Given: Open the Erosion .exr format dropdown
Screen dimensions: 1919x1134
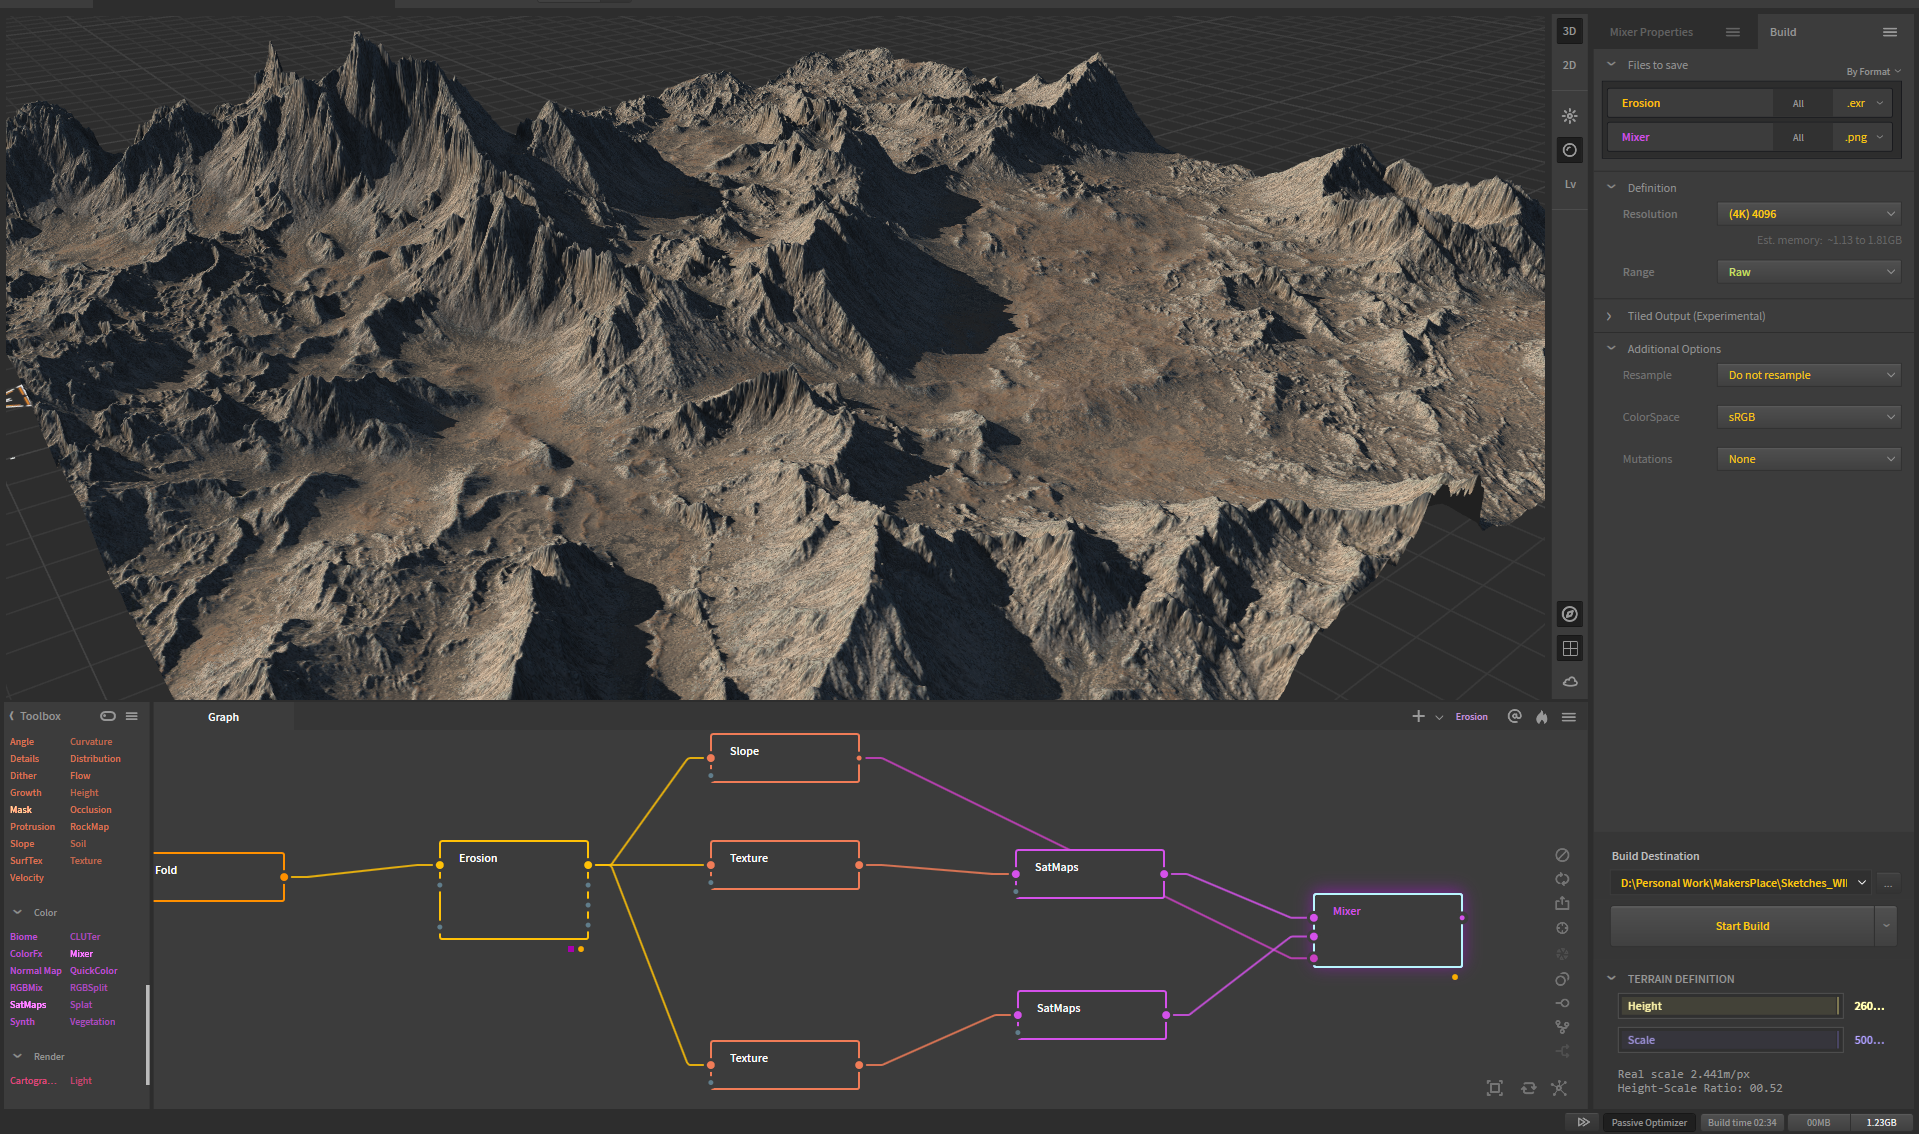Looking at the screenshot, I should [1864, 103].
